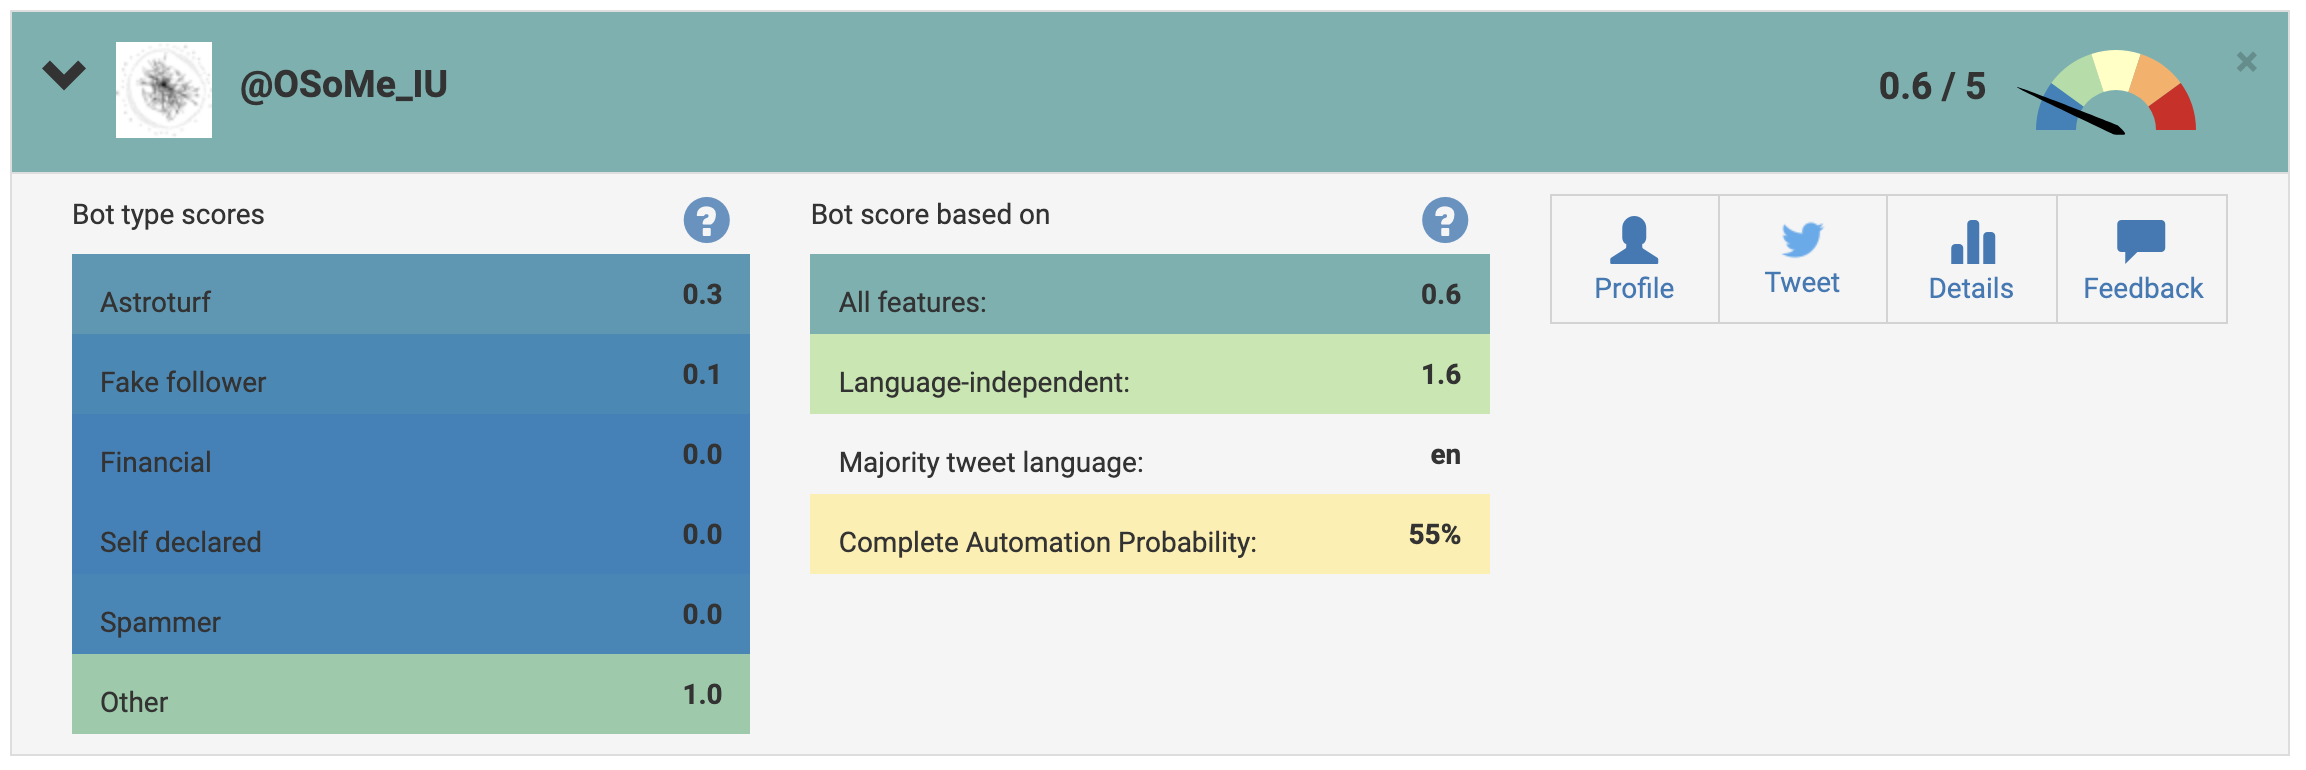2306x770 pixels.
Task: Click the Financial score row
Action: (x=410, y=455)
